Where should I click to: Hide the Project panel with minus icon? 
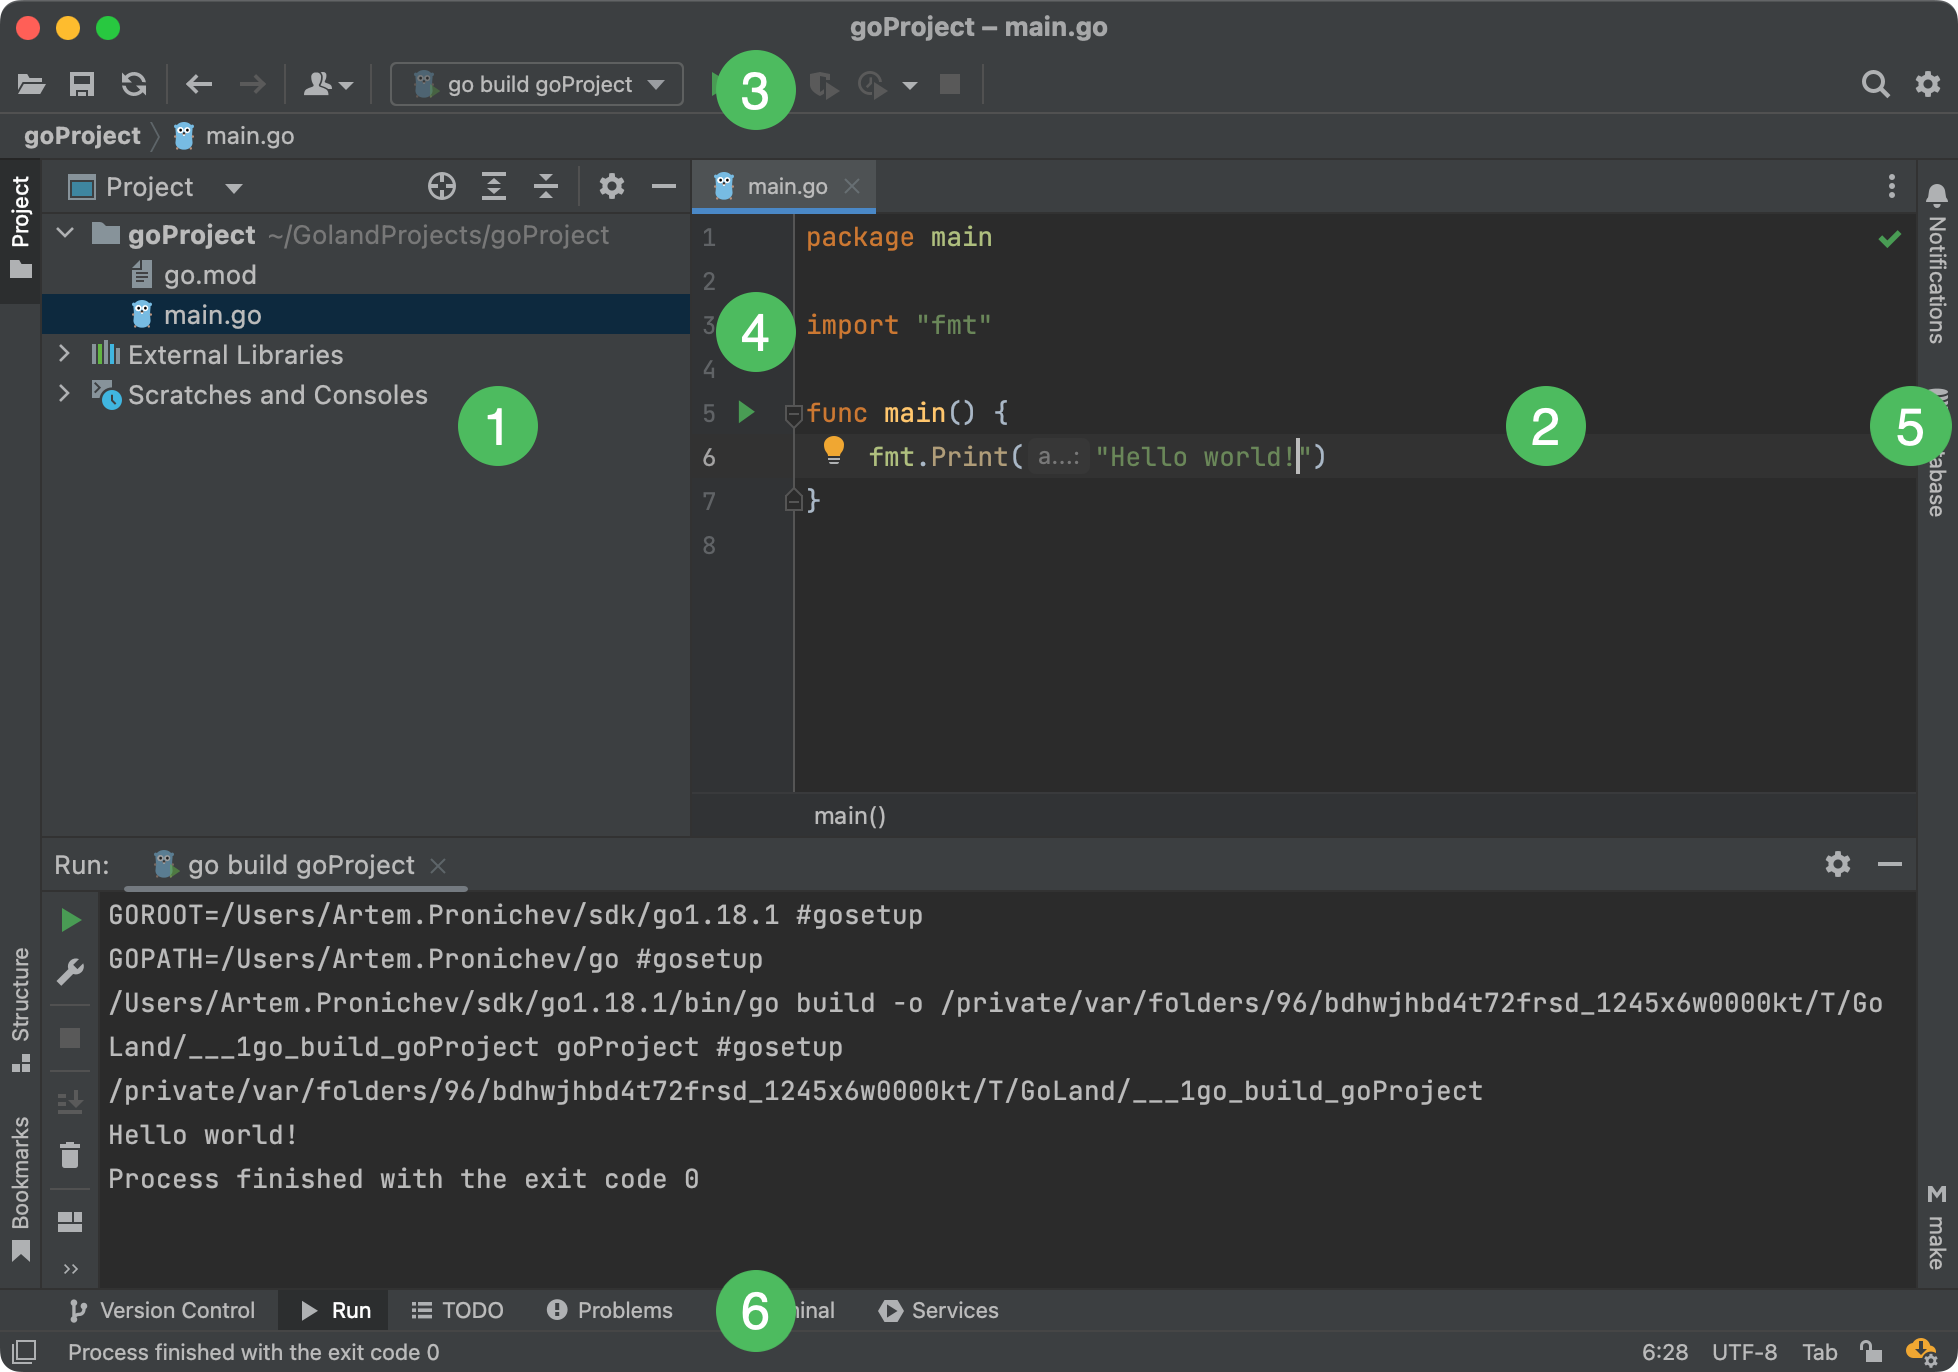tap(664, 187)
